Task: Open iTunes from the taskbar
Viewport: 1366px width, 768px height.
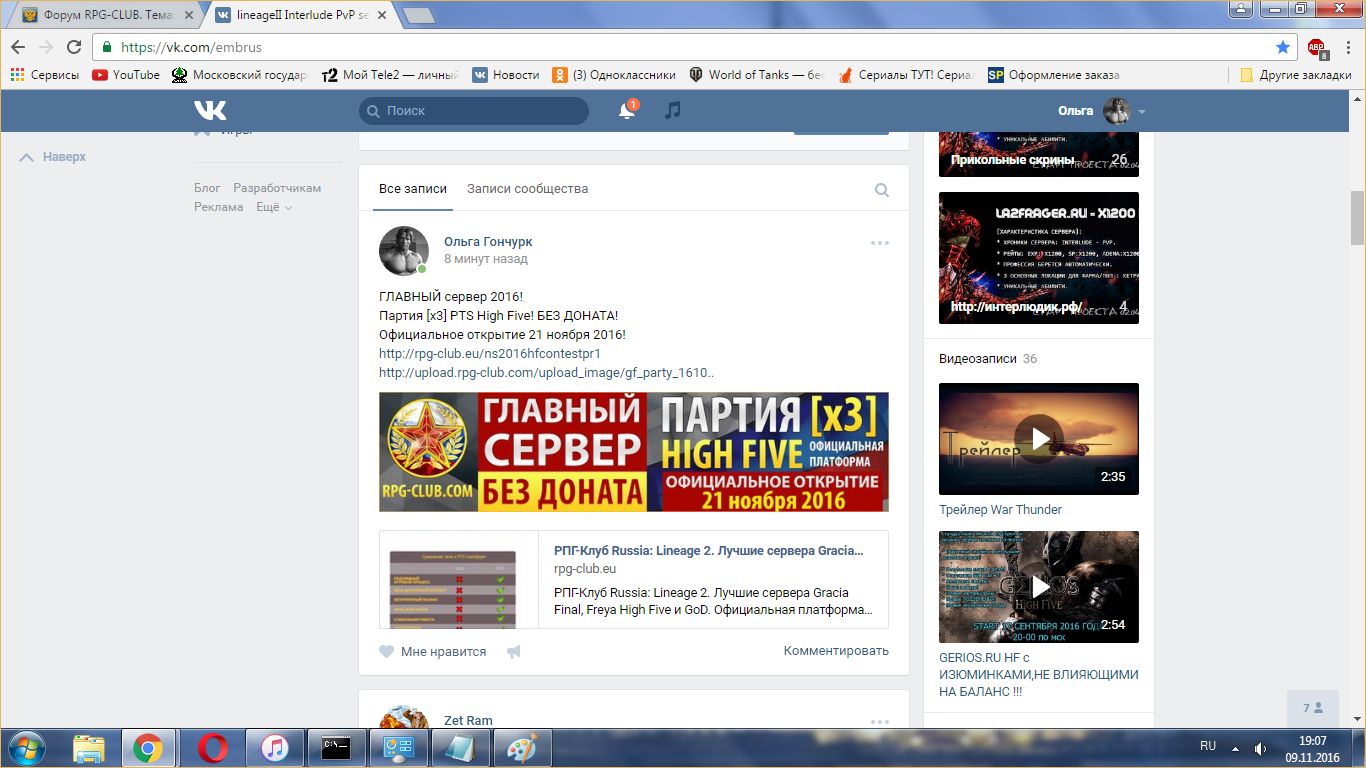Action: point(274,748)
